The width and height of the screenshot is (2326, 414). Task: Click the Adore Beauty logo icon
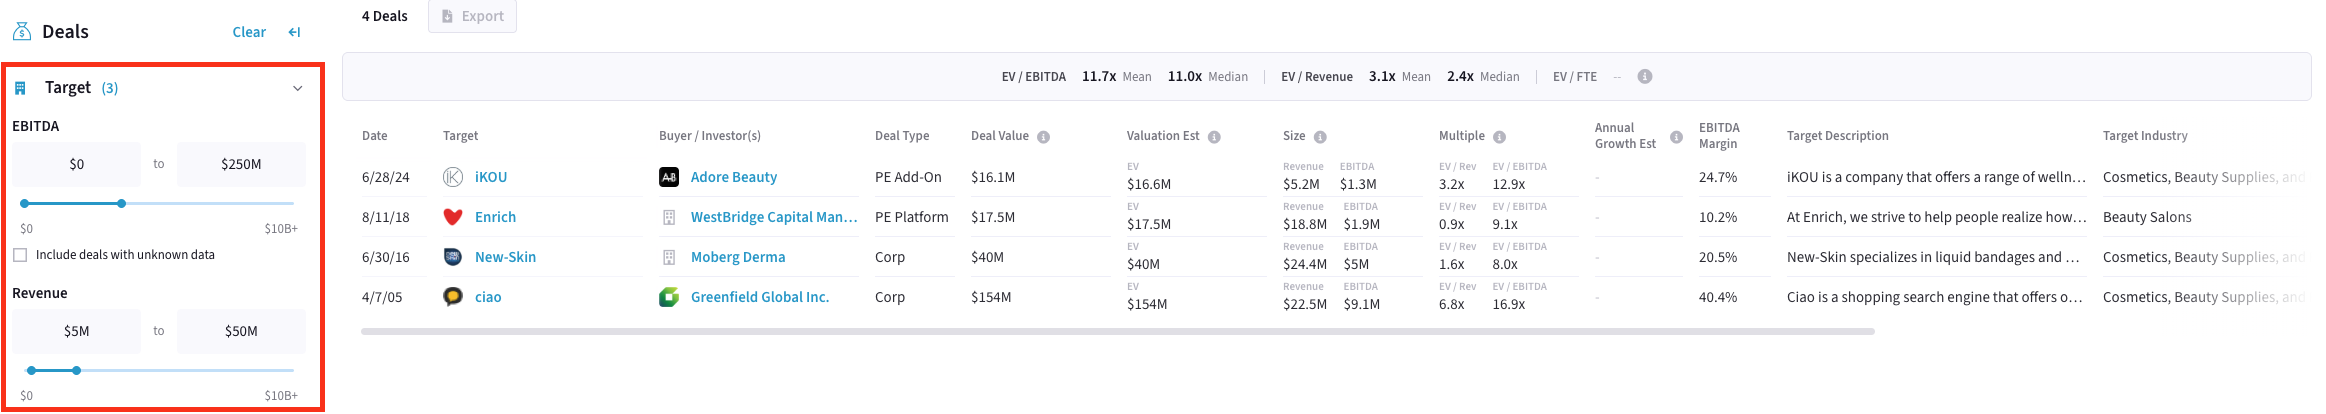[669, 177]
